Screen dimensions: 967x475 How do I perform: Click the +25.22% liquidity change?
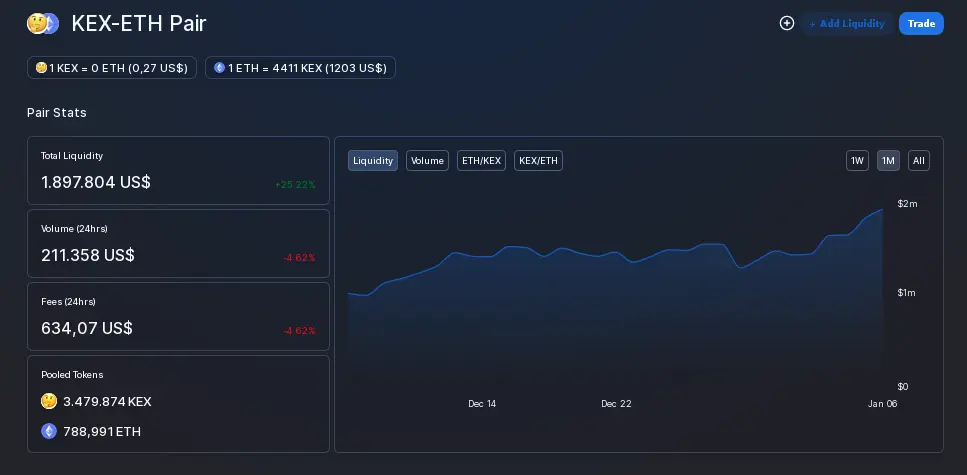pyautogui.click(x=295, y=184)
